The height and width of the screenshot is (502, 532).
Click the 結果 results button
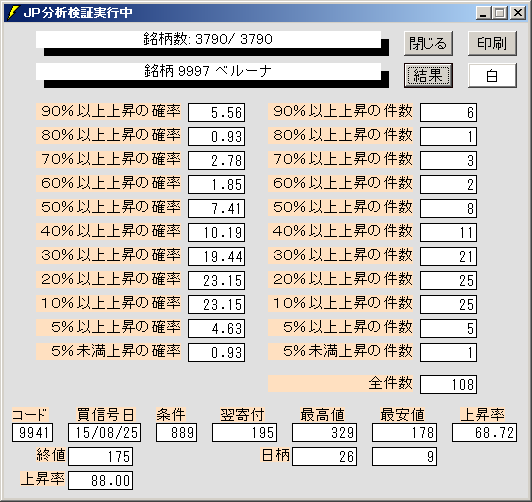[428, 75]
